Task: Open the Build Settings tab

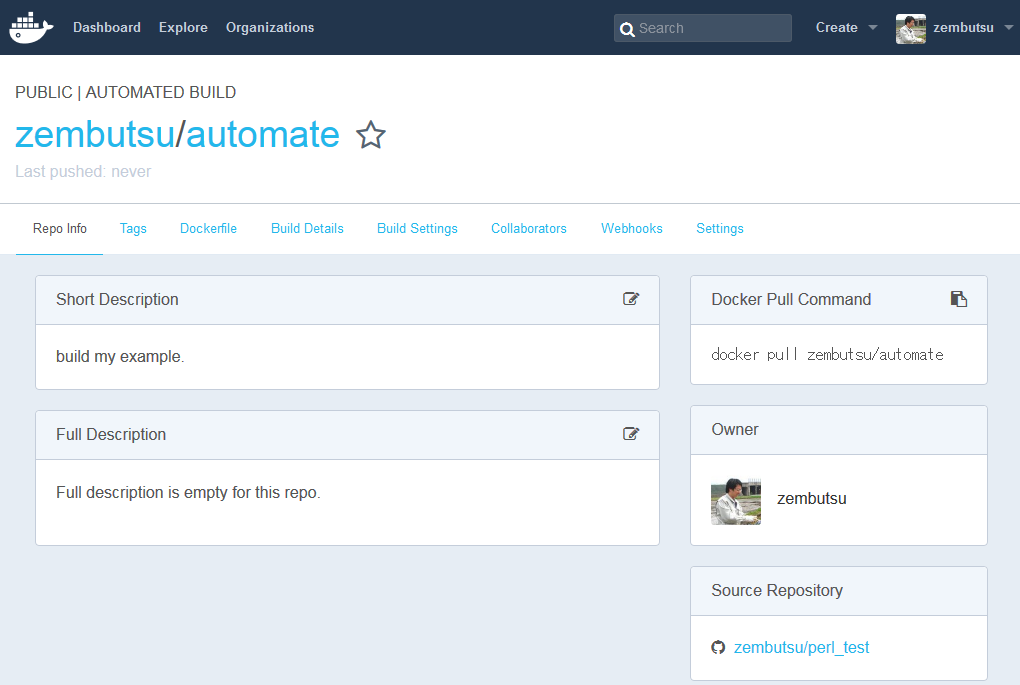Action: (417, 228)
